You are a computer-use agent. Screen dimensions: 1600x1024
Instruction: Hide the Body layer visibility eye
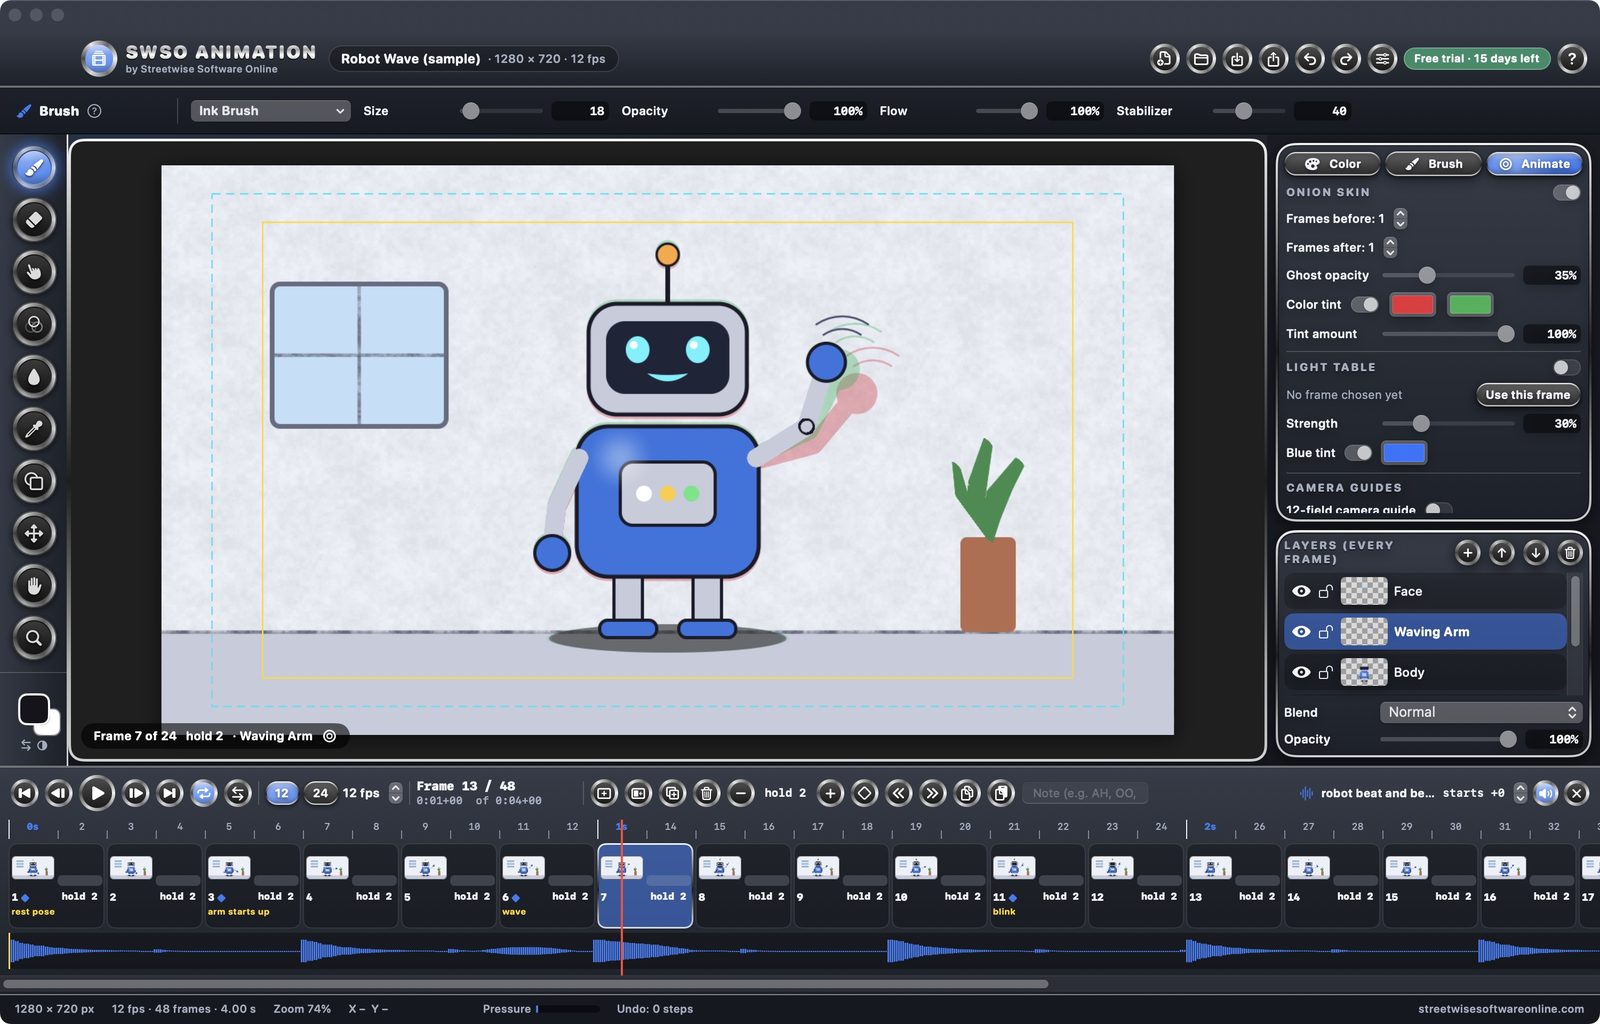(x=1301, y=672)
